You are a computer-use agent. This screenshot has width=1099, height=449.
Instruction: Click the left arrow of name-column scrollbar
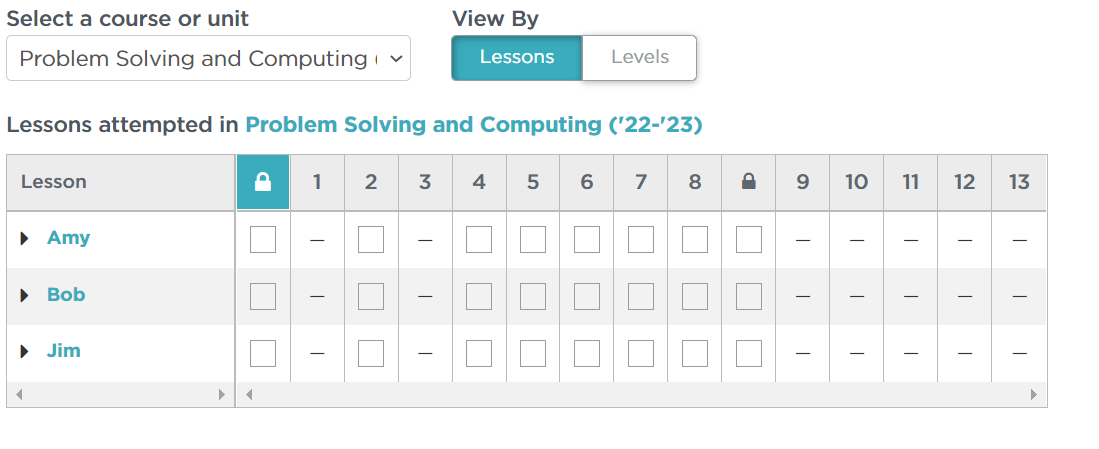pos(19,394)
